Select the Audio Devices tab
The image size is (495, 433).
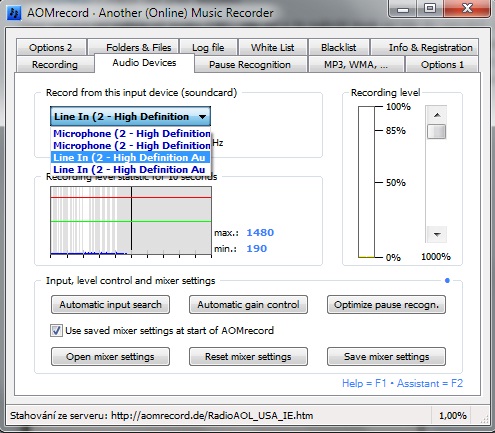click(x=144, y=63)
